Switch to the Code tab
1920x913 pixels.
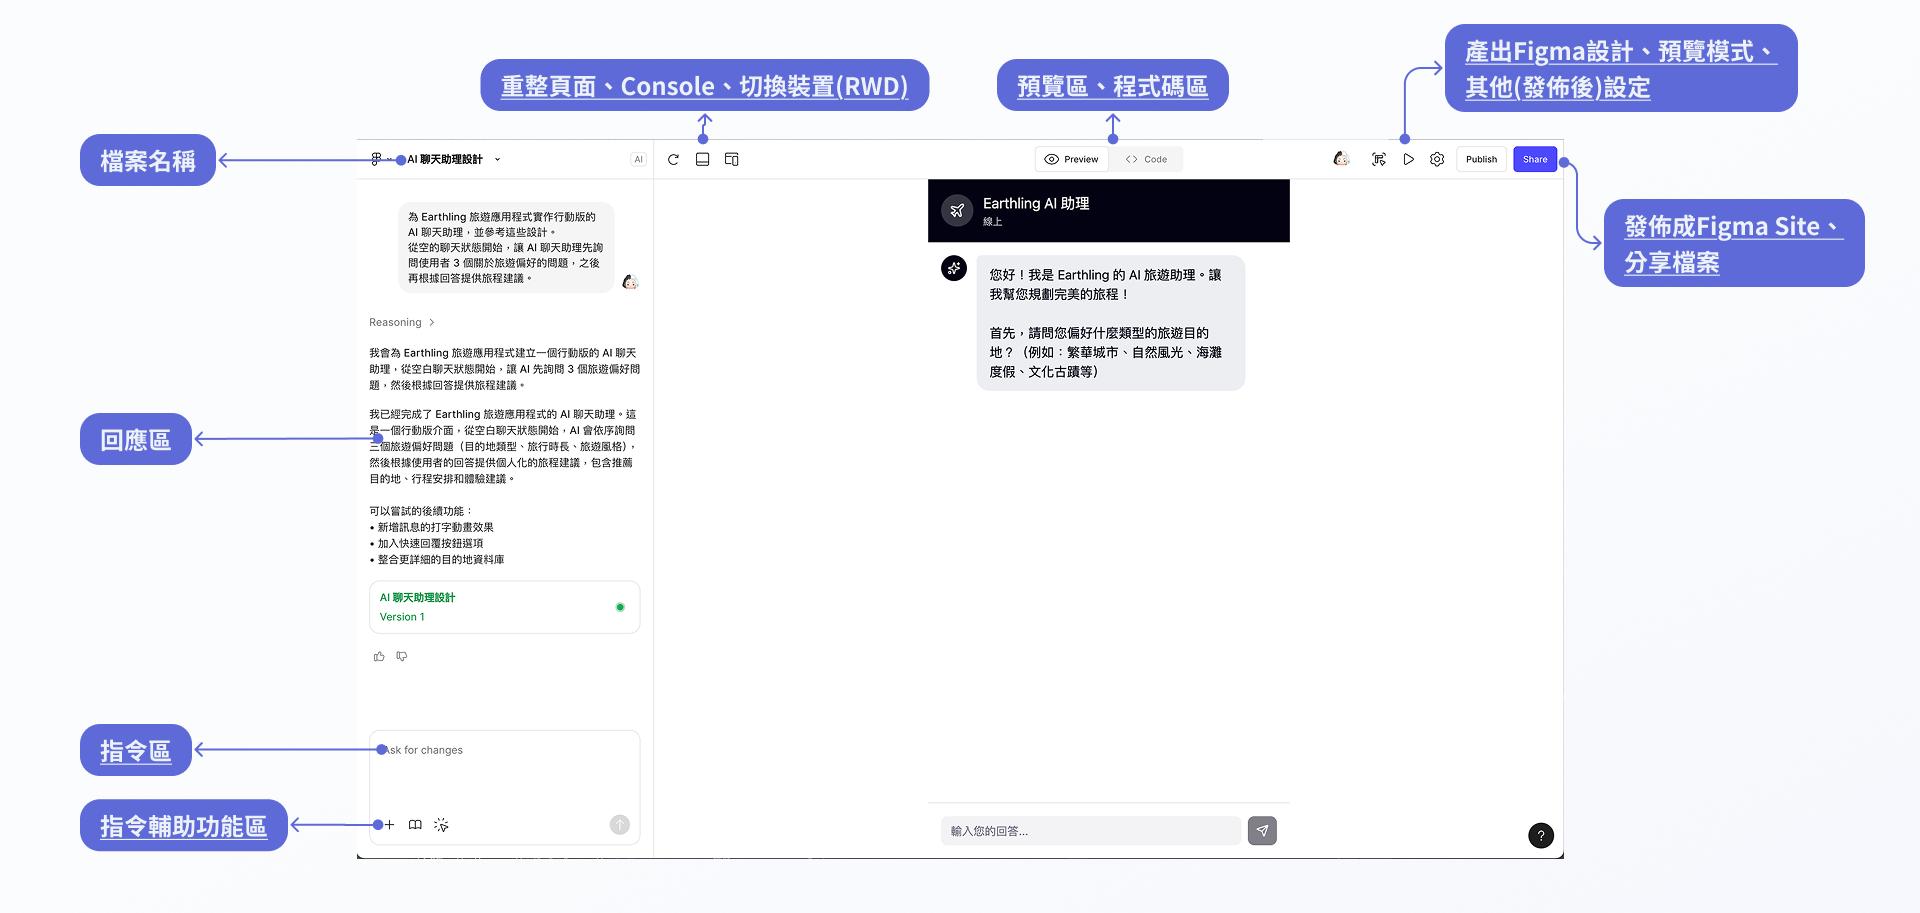1146,160
